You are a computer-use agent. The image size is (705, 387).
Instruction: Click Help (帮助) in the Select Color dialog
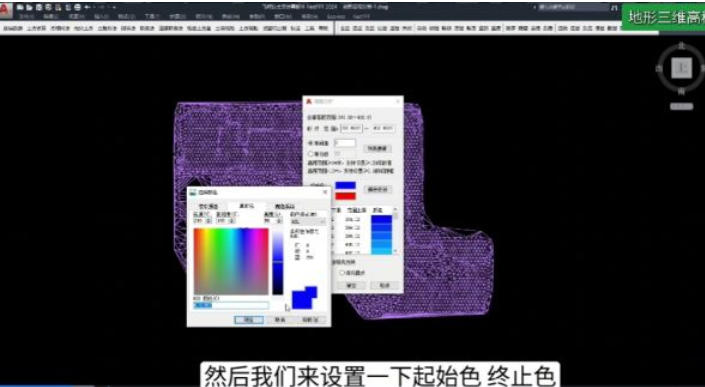pos(310,320)
